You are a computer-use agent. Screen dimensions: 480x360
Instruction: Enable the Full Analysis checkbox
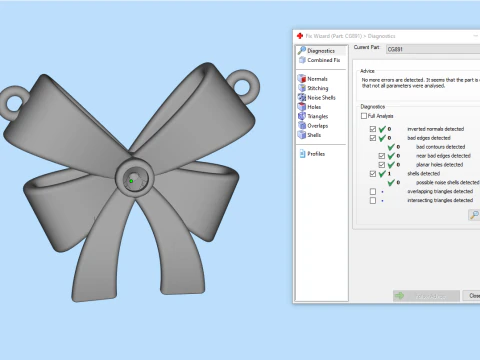point(364,116)
